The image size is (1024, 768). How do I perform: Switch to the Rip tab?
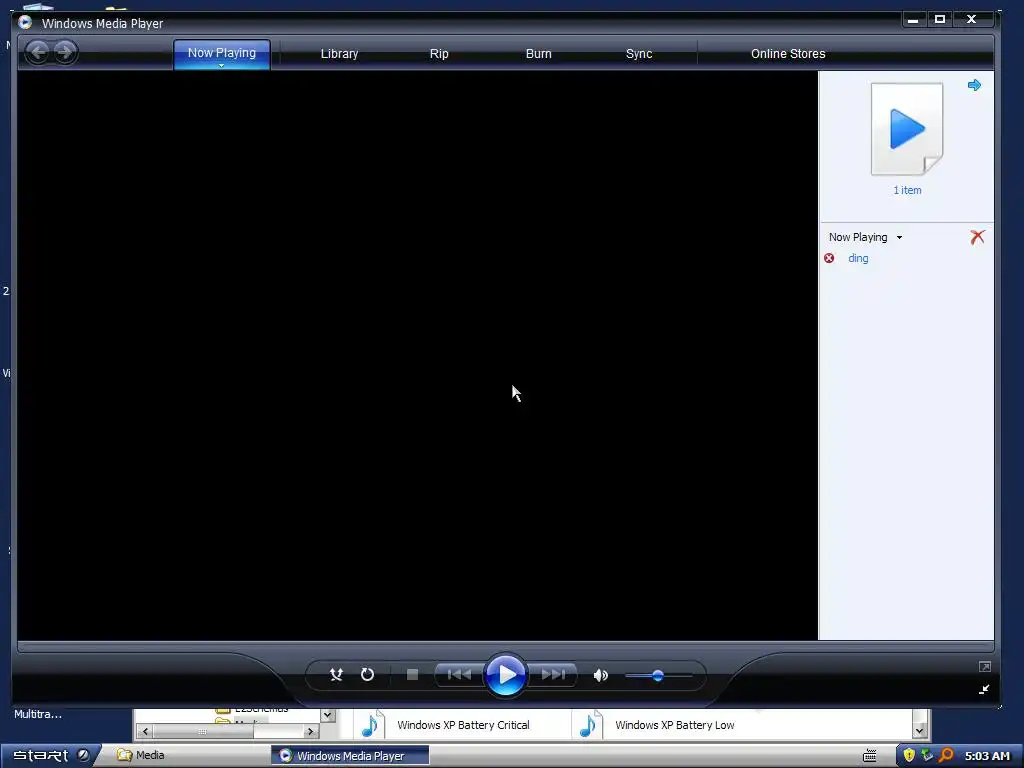coord(439,54)
